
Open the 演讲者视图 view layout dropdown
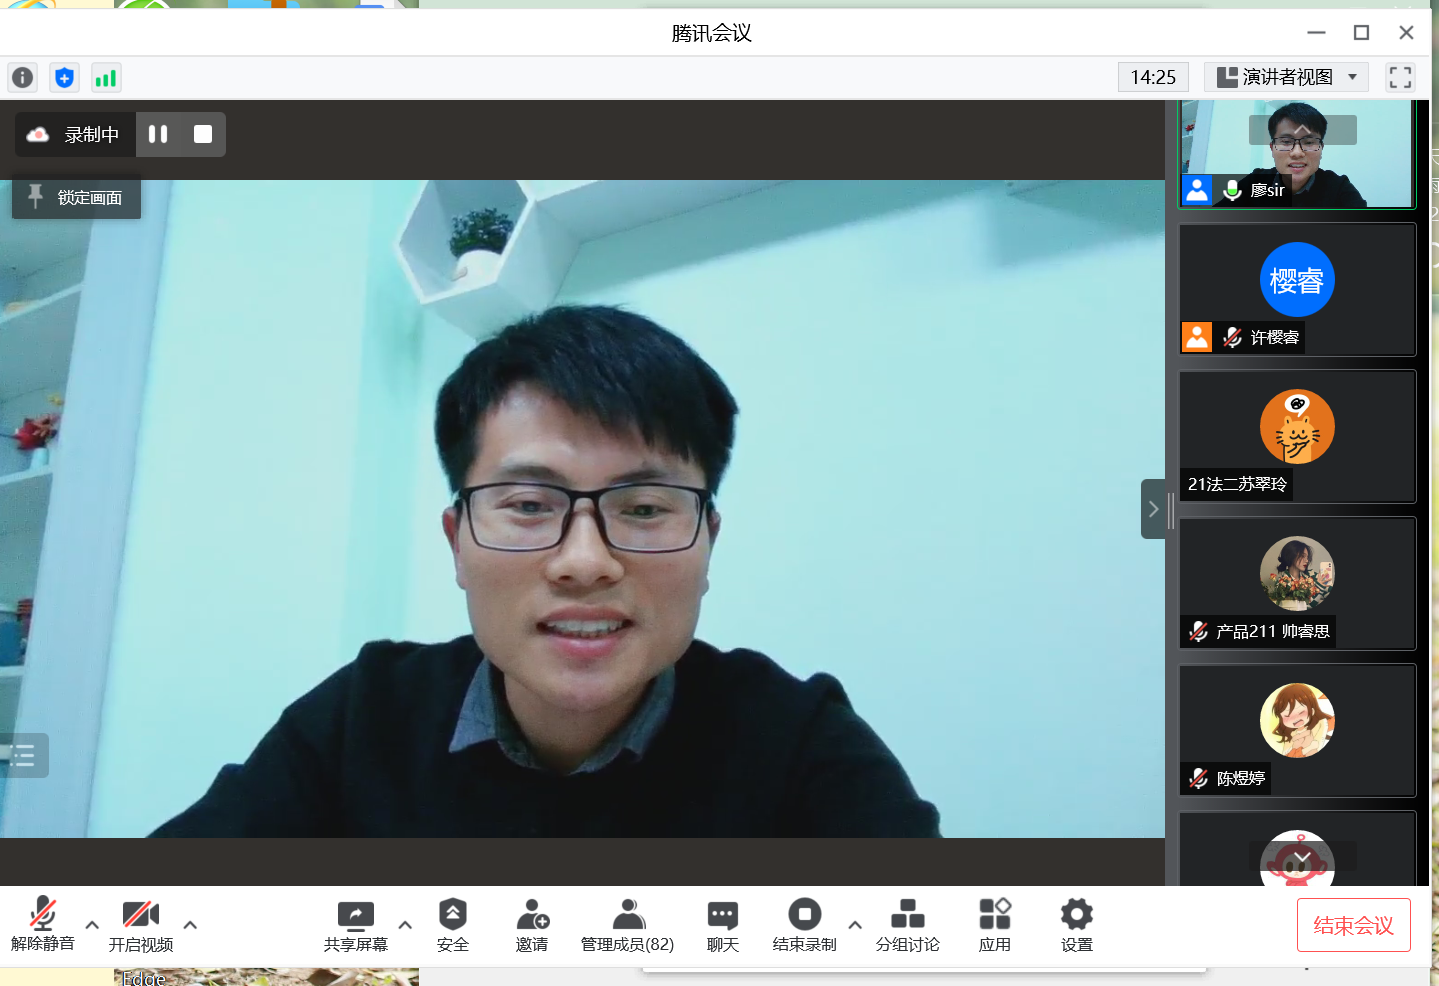click(1286, 77)
